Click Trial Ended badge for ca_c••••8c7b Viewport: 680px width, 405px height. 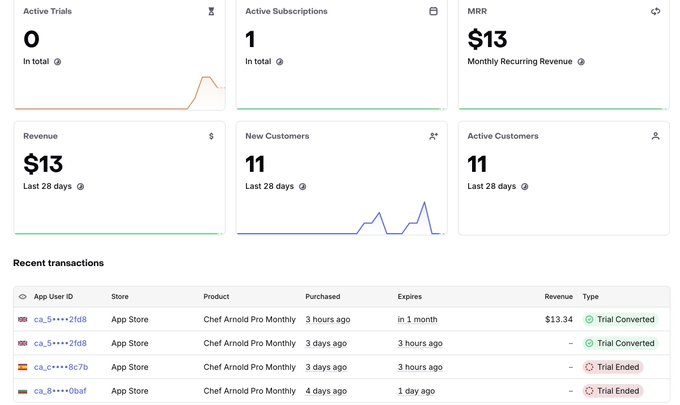613,367
